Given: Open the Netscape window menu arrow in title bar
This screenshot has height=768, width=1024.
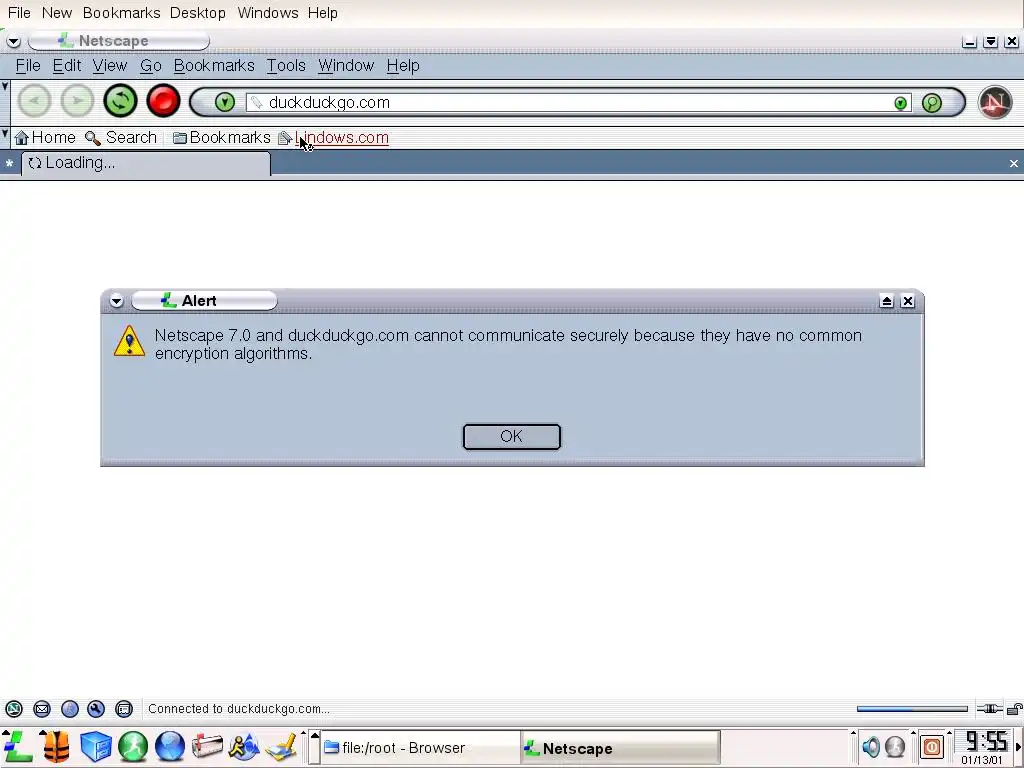Looking at the screenshot, I should tap(13, 41).
